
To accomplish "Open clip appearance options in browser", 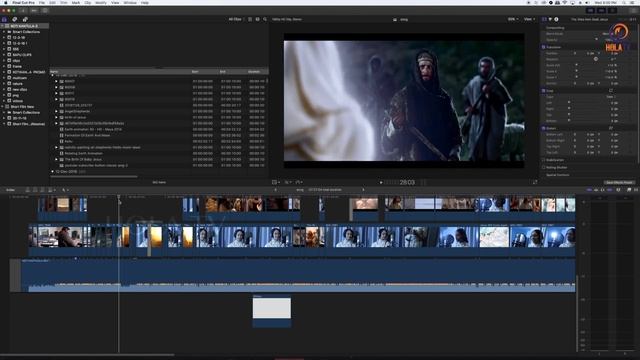I will click(x=258, y=19).
